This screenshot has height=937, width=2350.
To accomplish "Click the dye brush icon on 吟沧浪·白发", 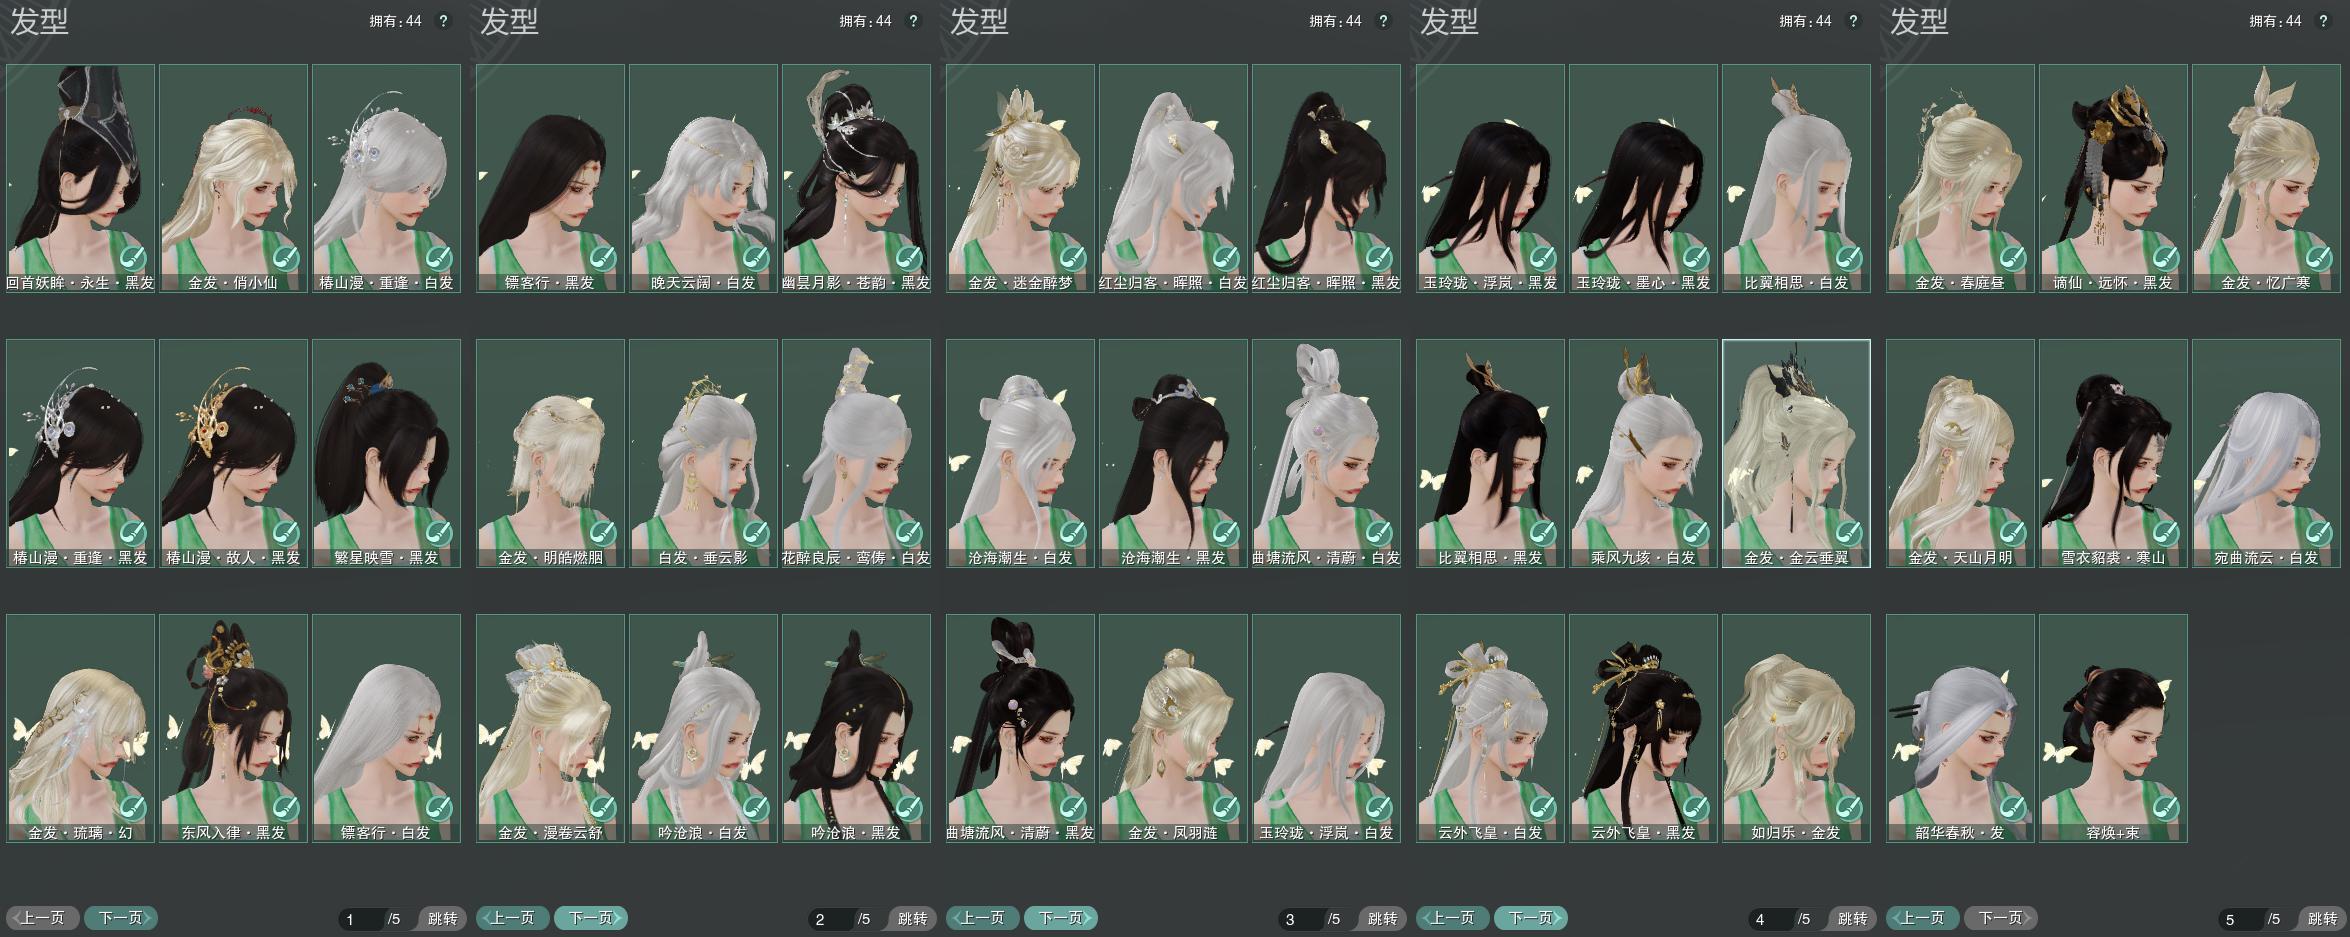I will coord(755,809).
